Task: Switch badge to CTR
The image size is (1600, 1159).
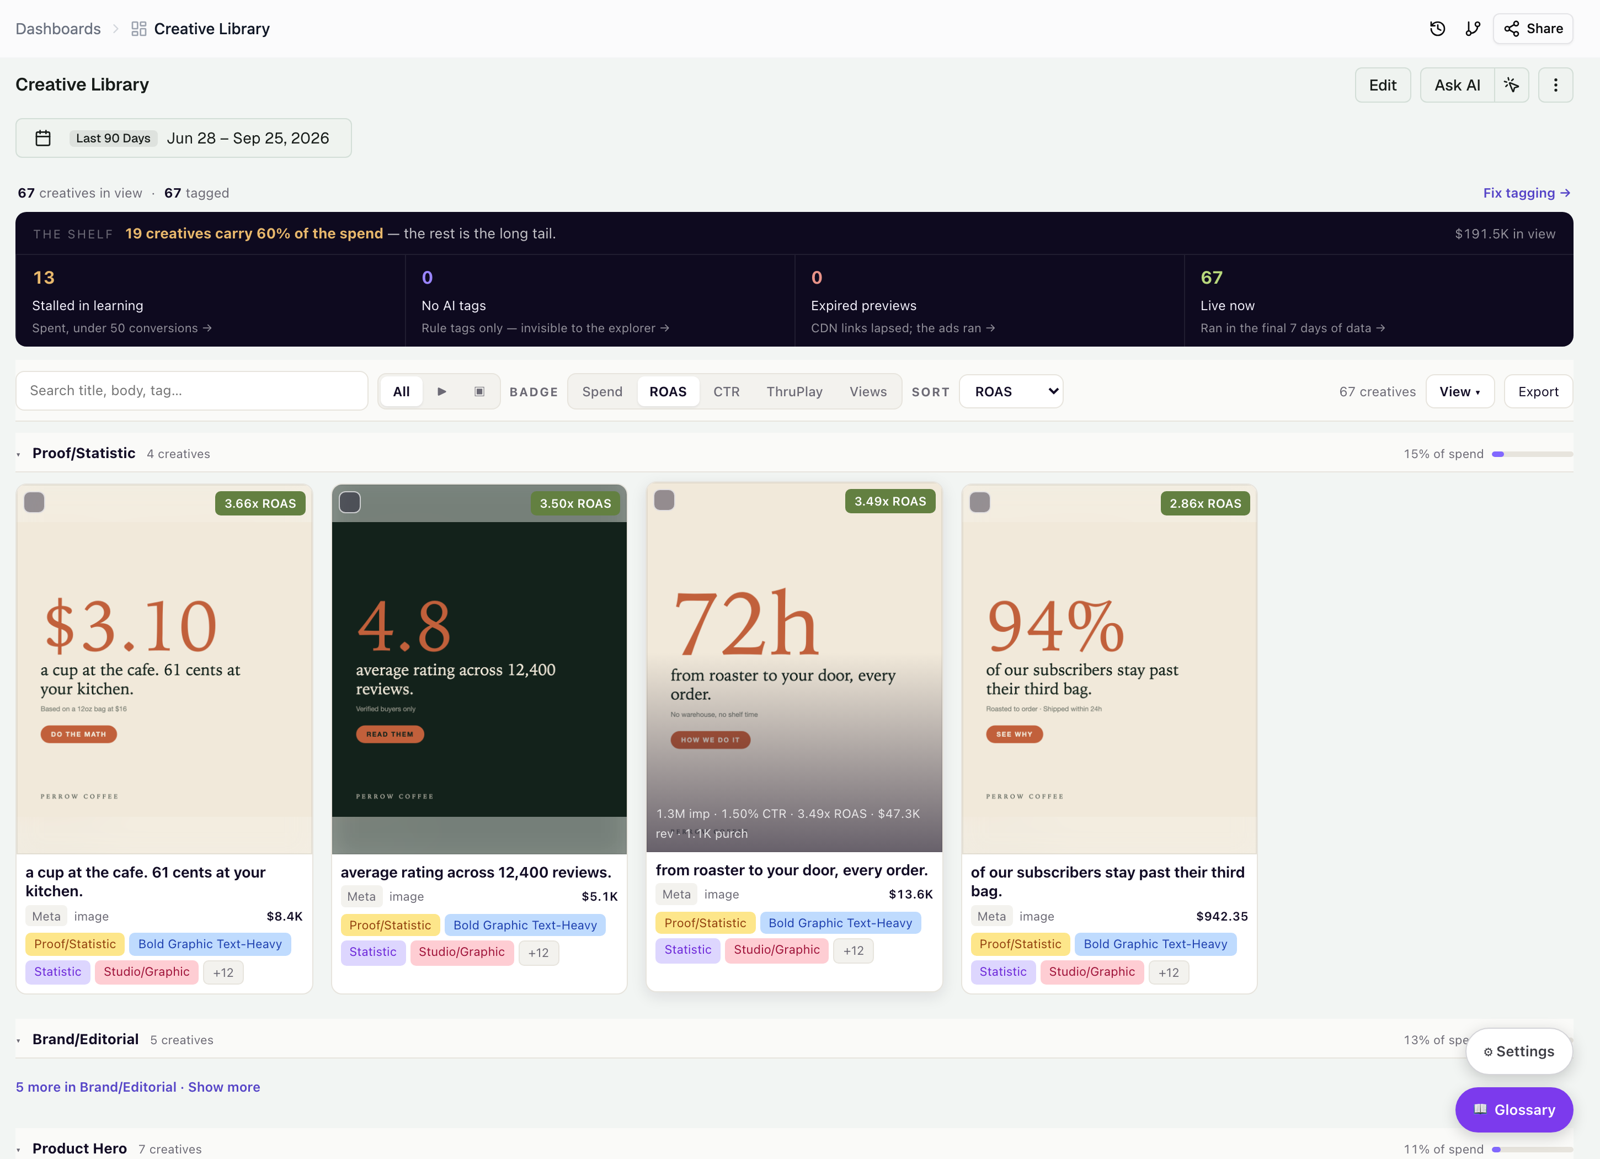Action: (726, 391)
